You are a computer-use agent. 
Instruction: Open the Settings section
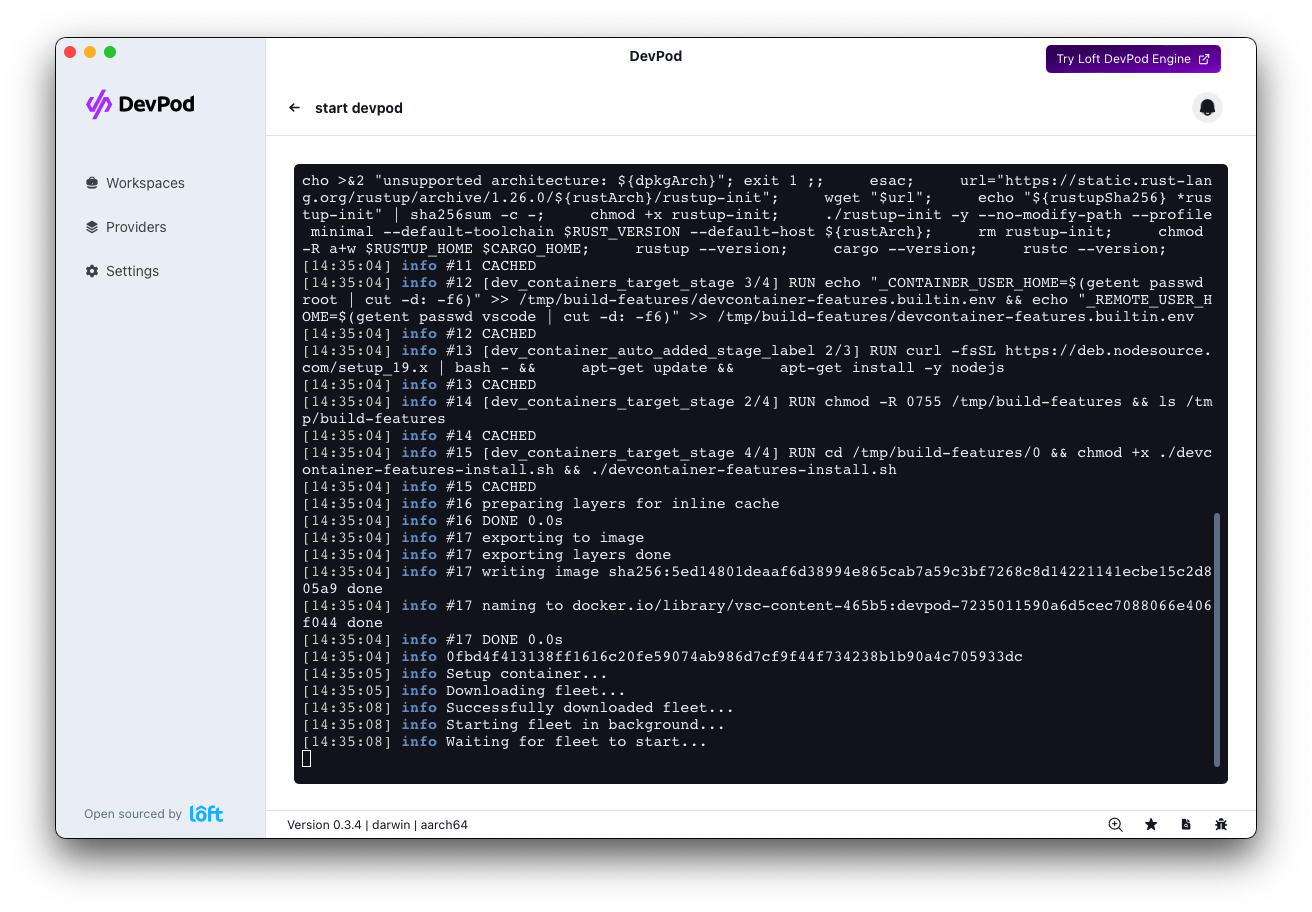(x=131, y=270)
